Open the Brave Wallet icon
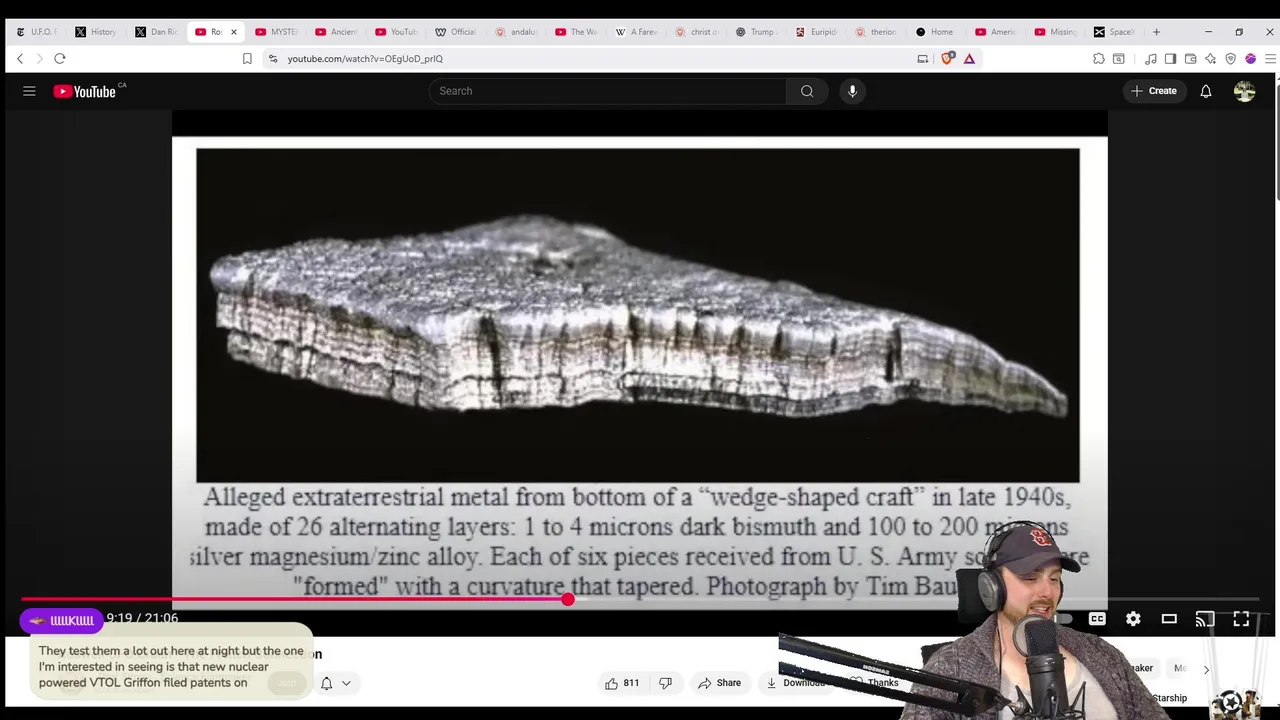The width and height of the screenshot is (1280, 720). (x=1191, y=59)
